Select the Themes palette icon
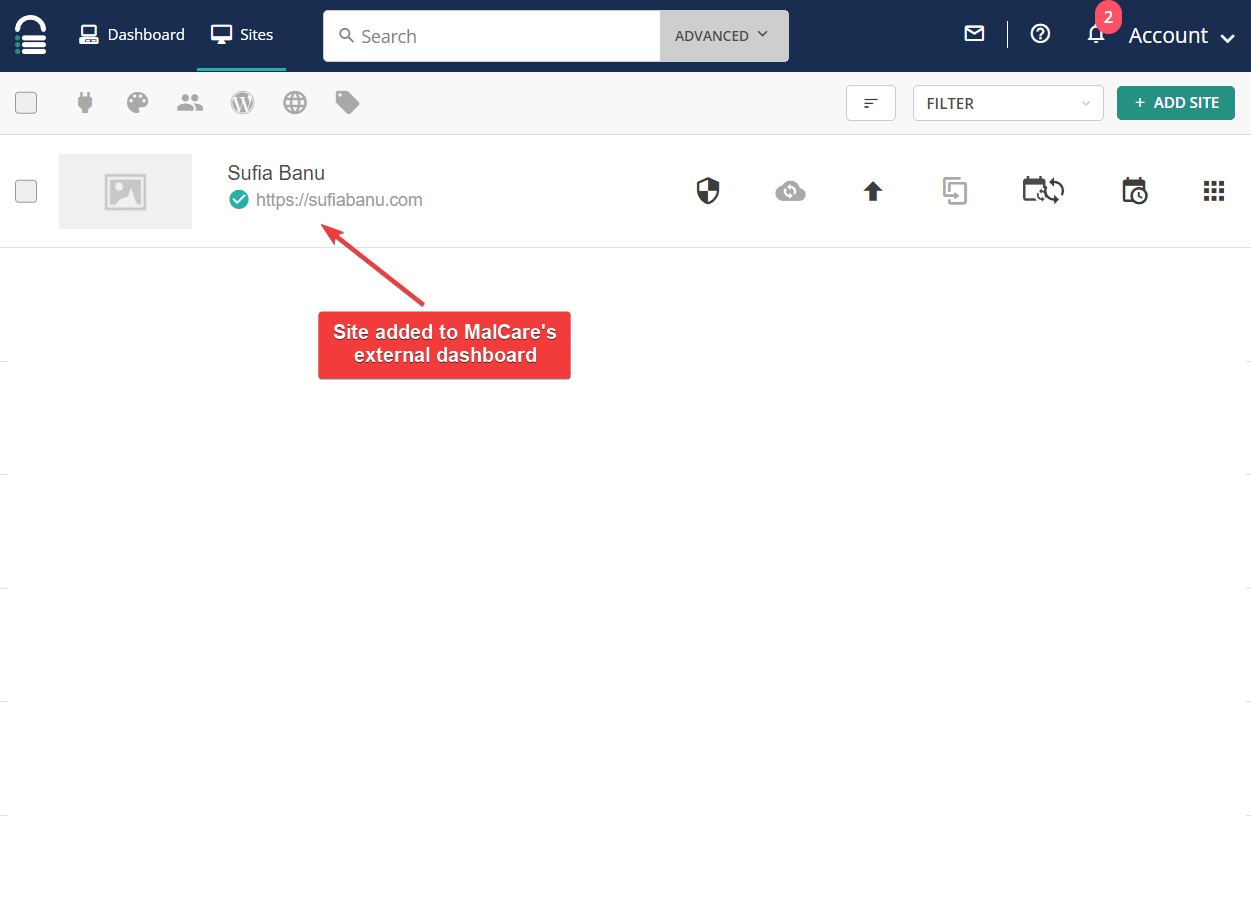1251x905 pixels. [x=137, y=102]
